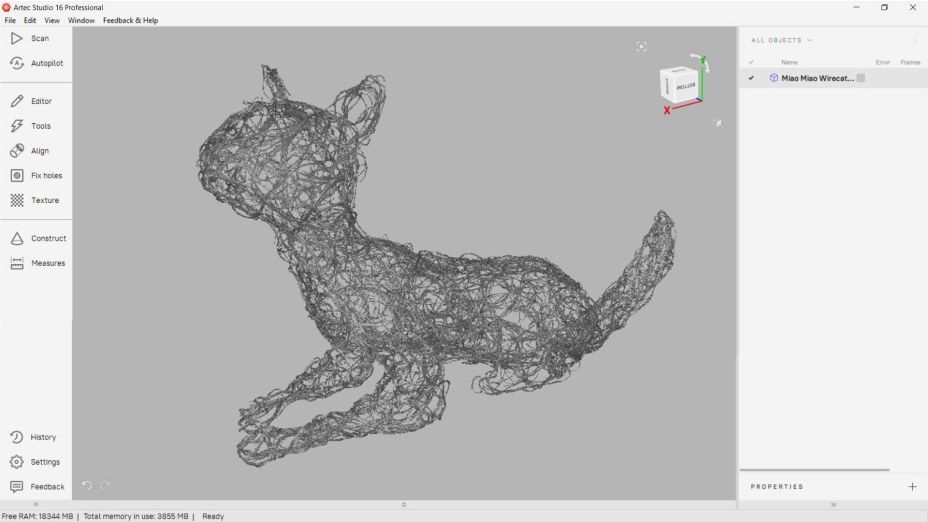Expand the ALL OBJECTS dropdown
Image resolution: width=928 pixels, height=522 pixels.
[x=782, y=40]
